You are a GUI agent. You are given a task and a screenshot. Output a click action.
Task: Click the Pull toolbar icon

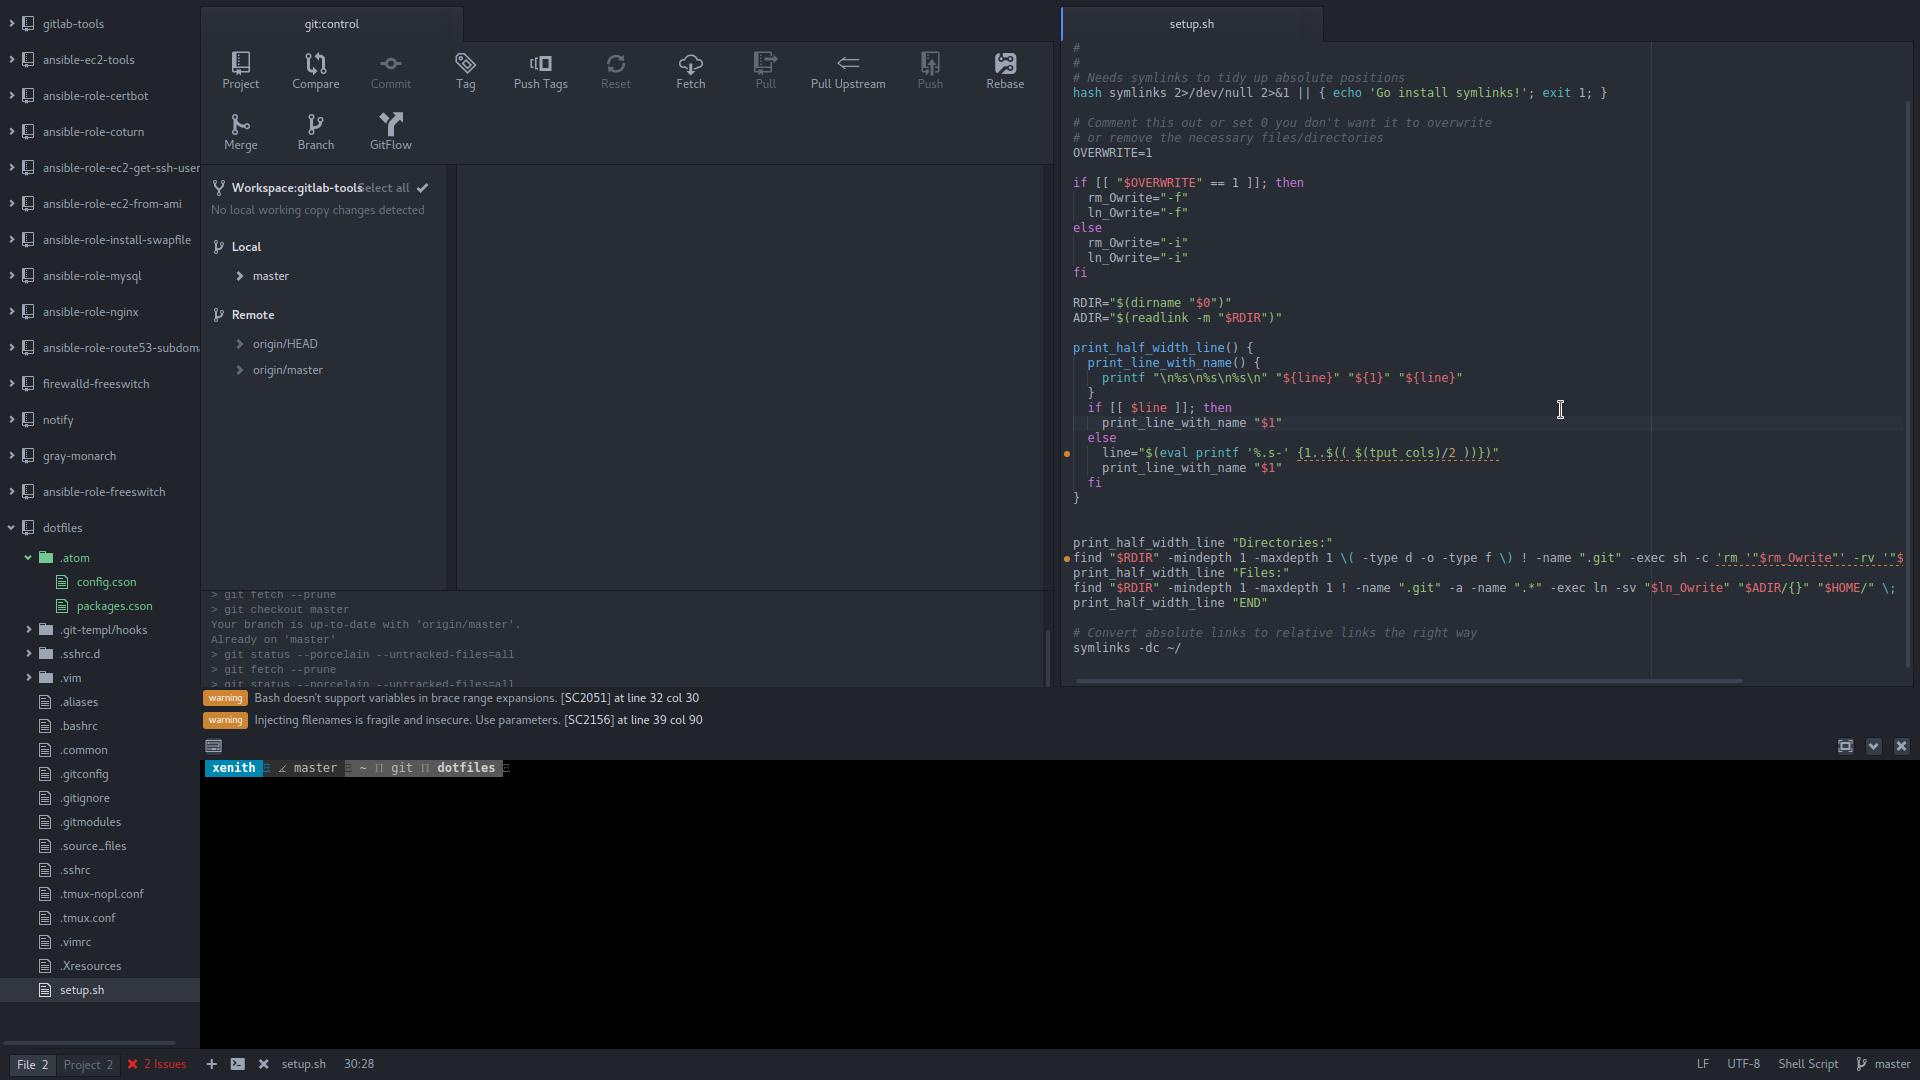(x=765, y=71)
